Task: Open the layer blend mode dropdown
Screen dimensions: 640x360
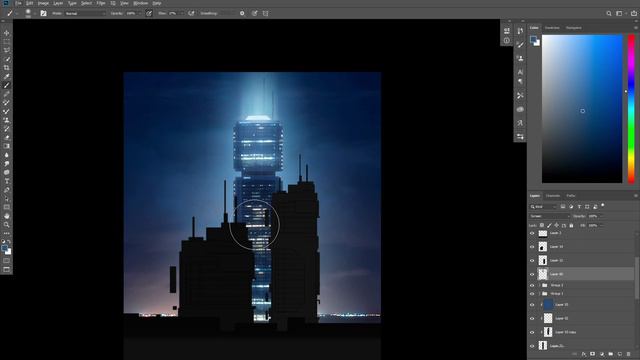Action: pyautogui.click(x=549, y=216)
